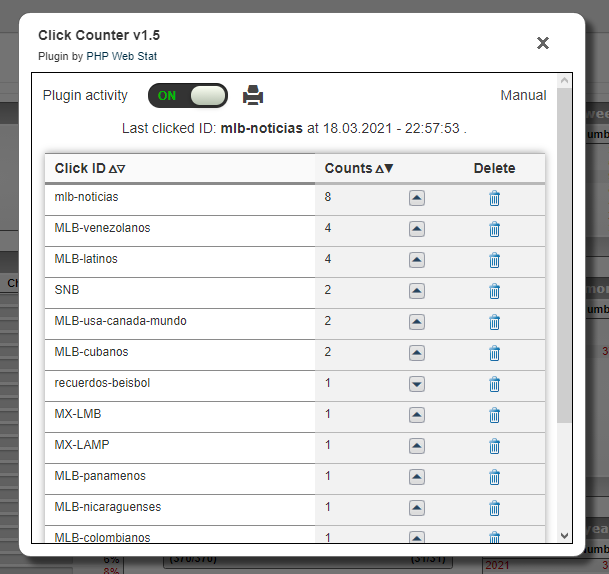Viewport: 609px width, 574px height.
Task: Expand the MX-LAMP row arrow button
Action: [417, 446]
